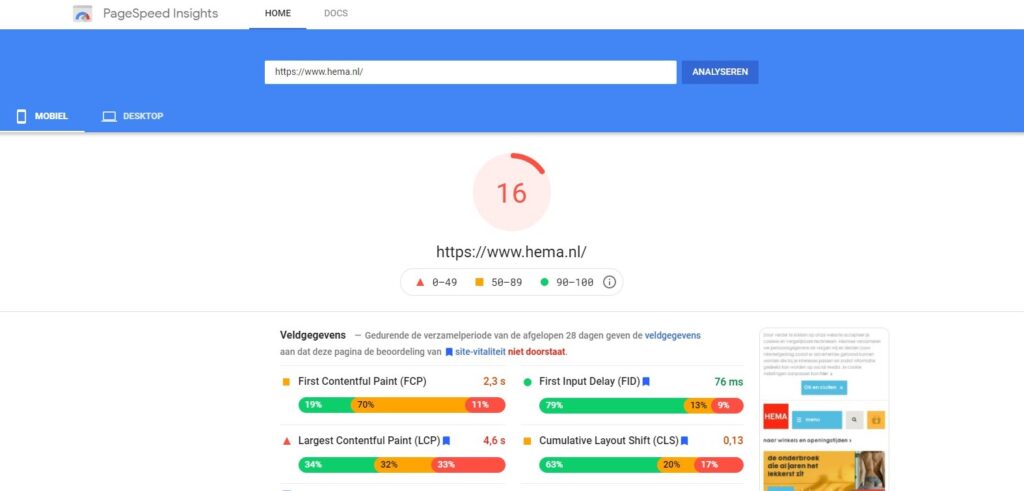Click the search icon in the preview

coord(854,420)
